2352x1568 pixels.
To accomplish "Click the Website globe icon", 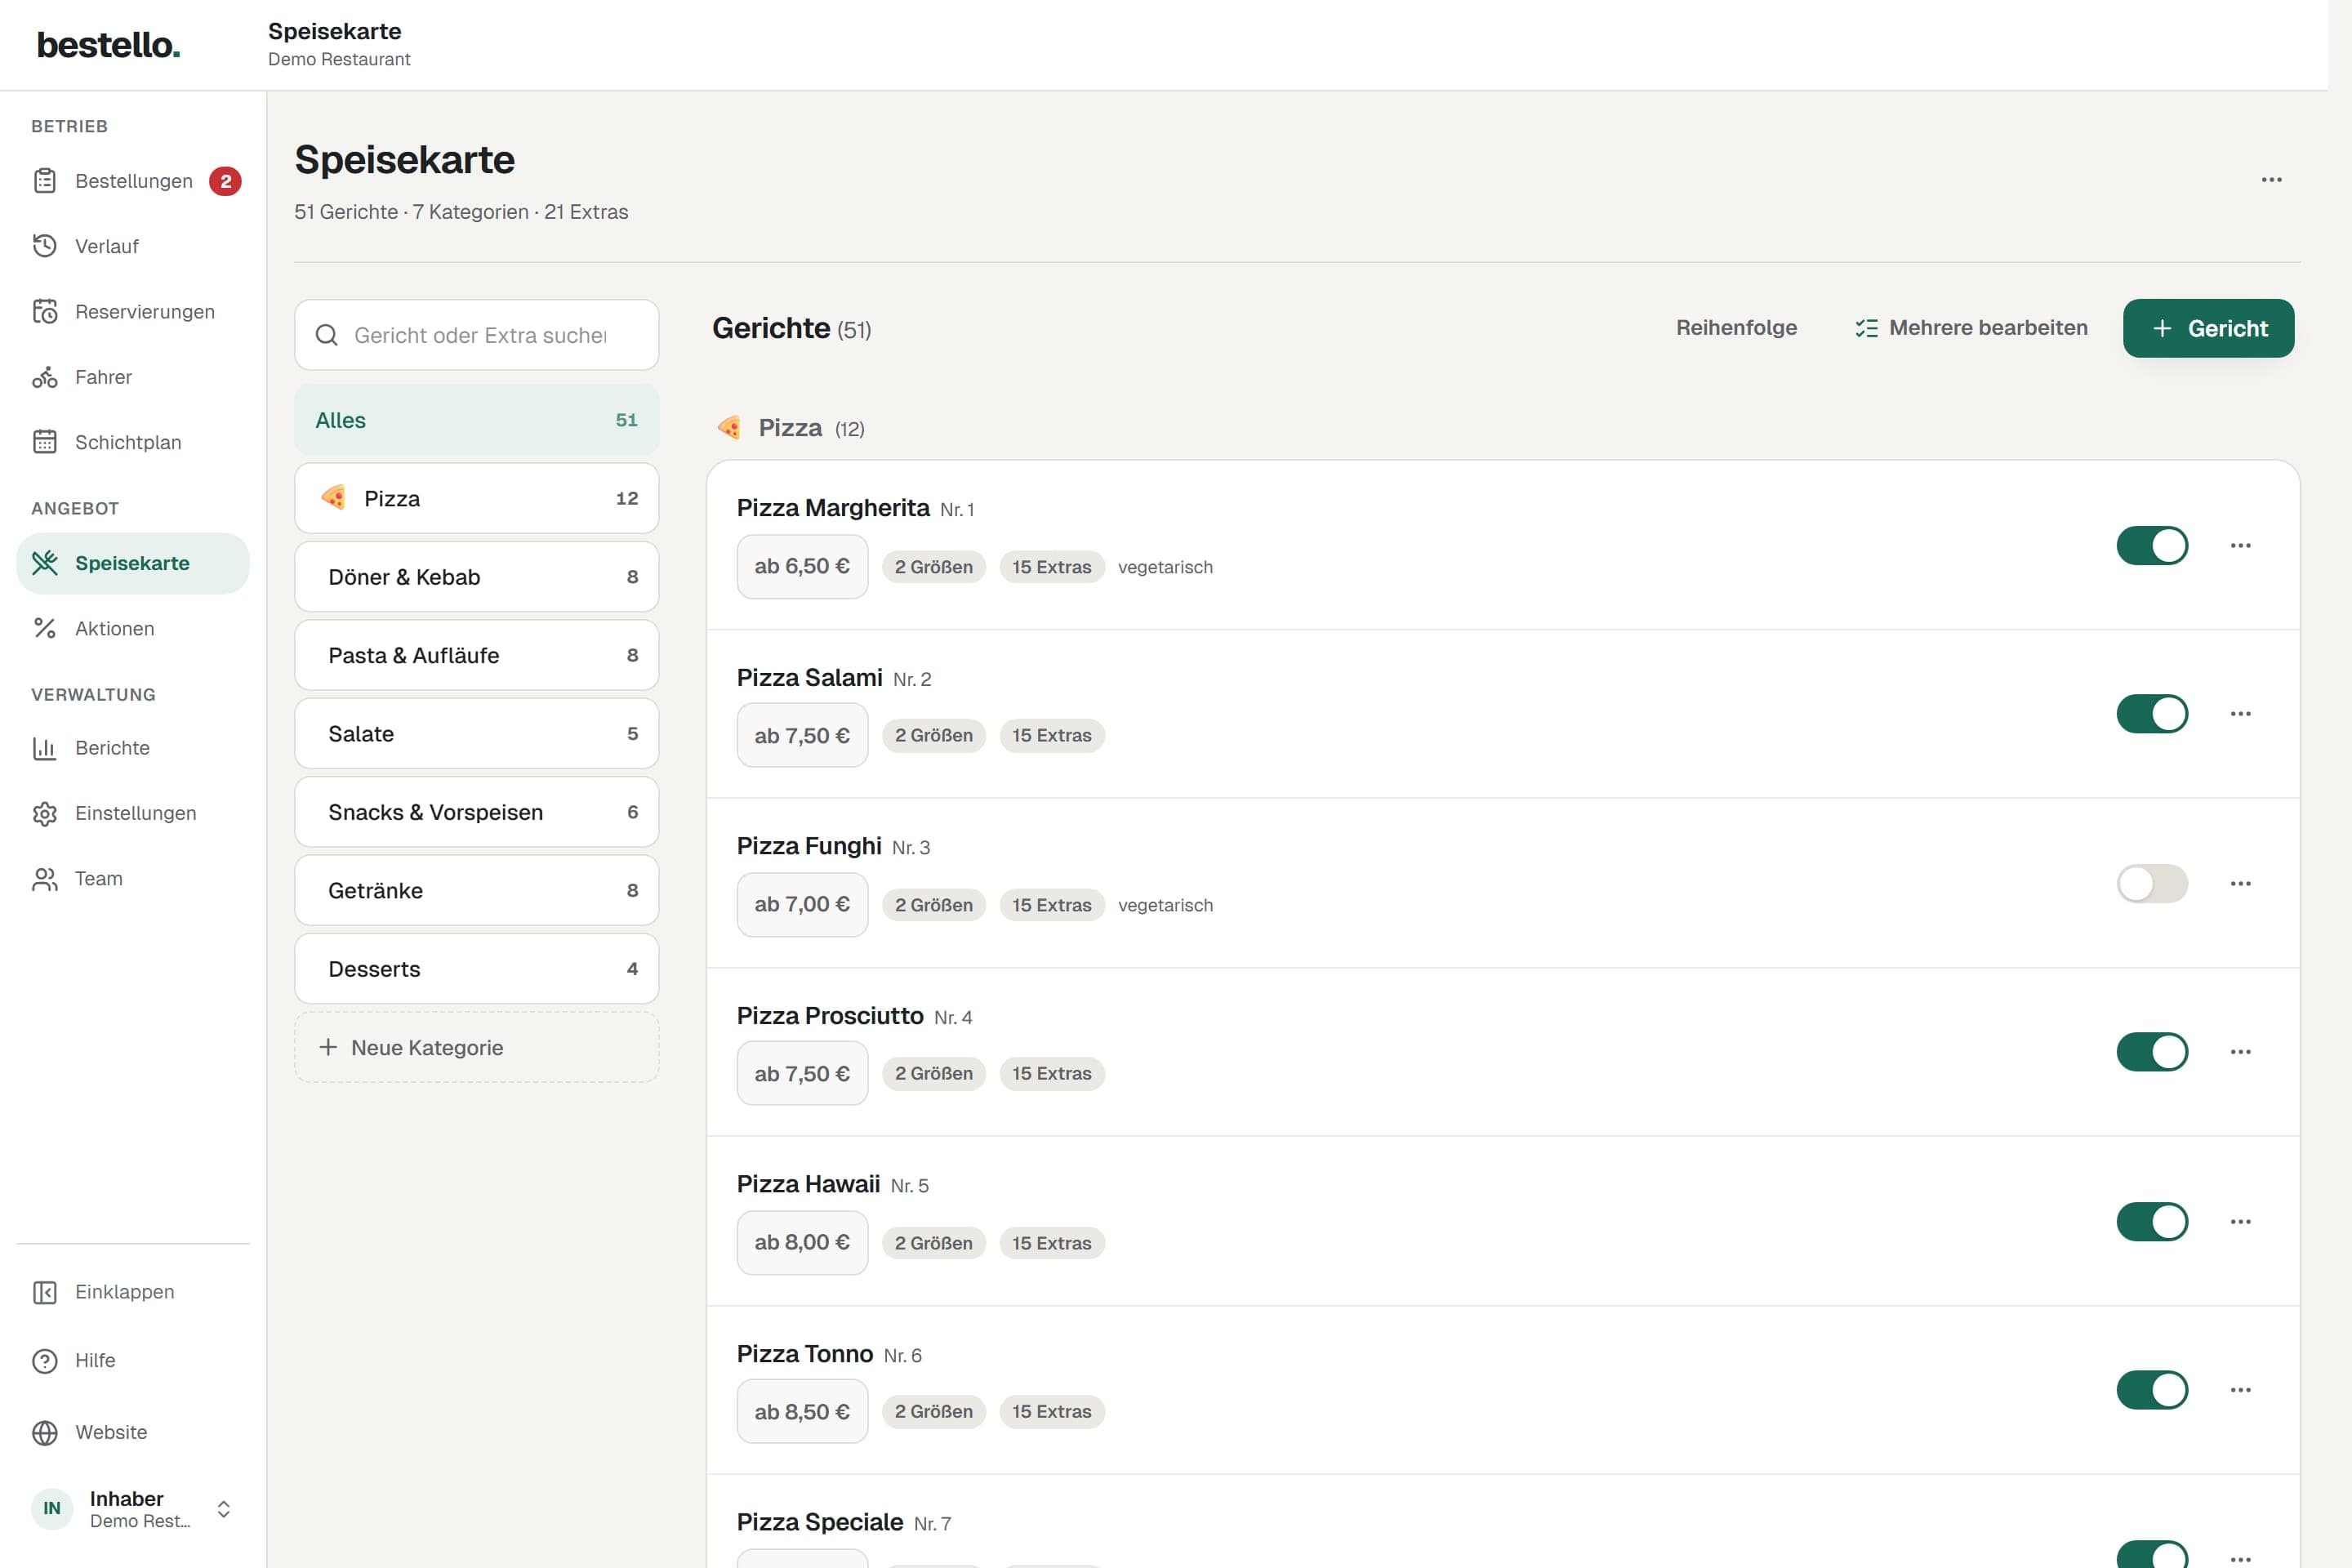I will [44, 1432].
